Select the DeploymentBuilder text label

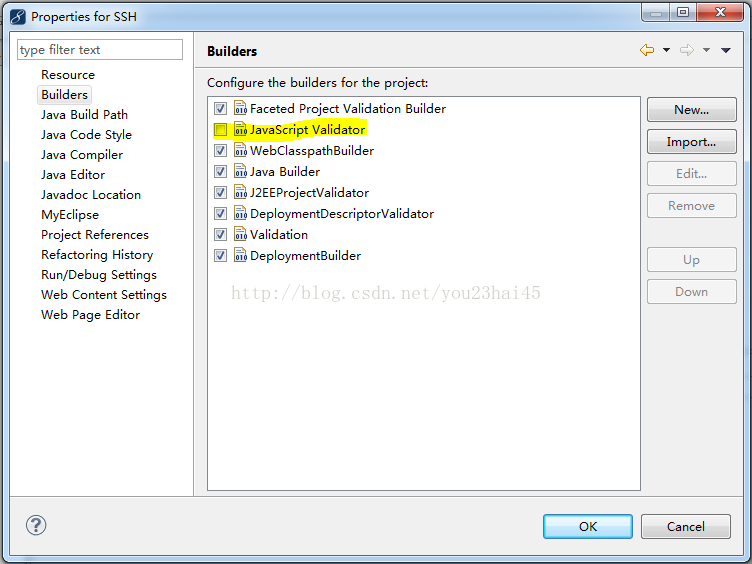(x=306, y=256)
